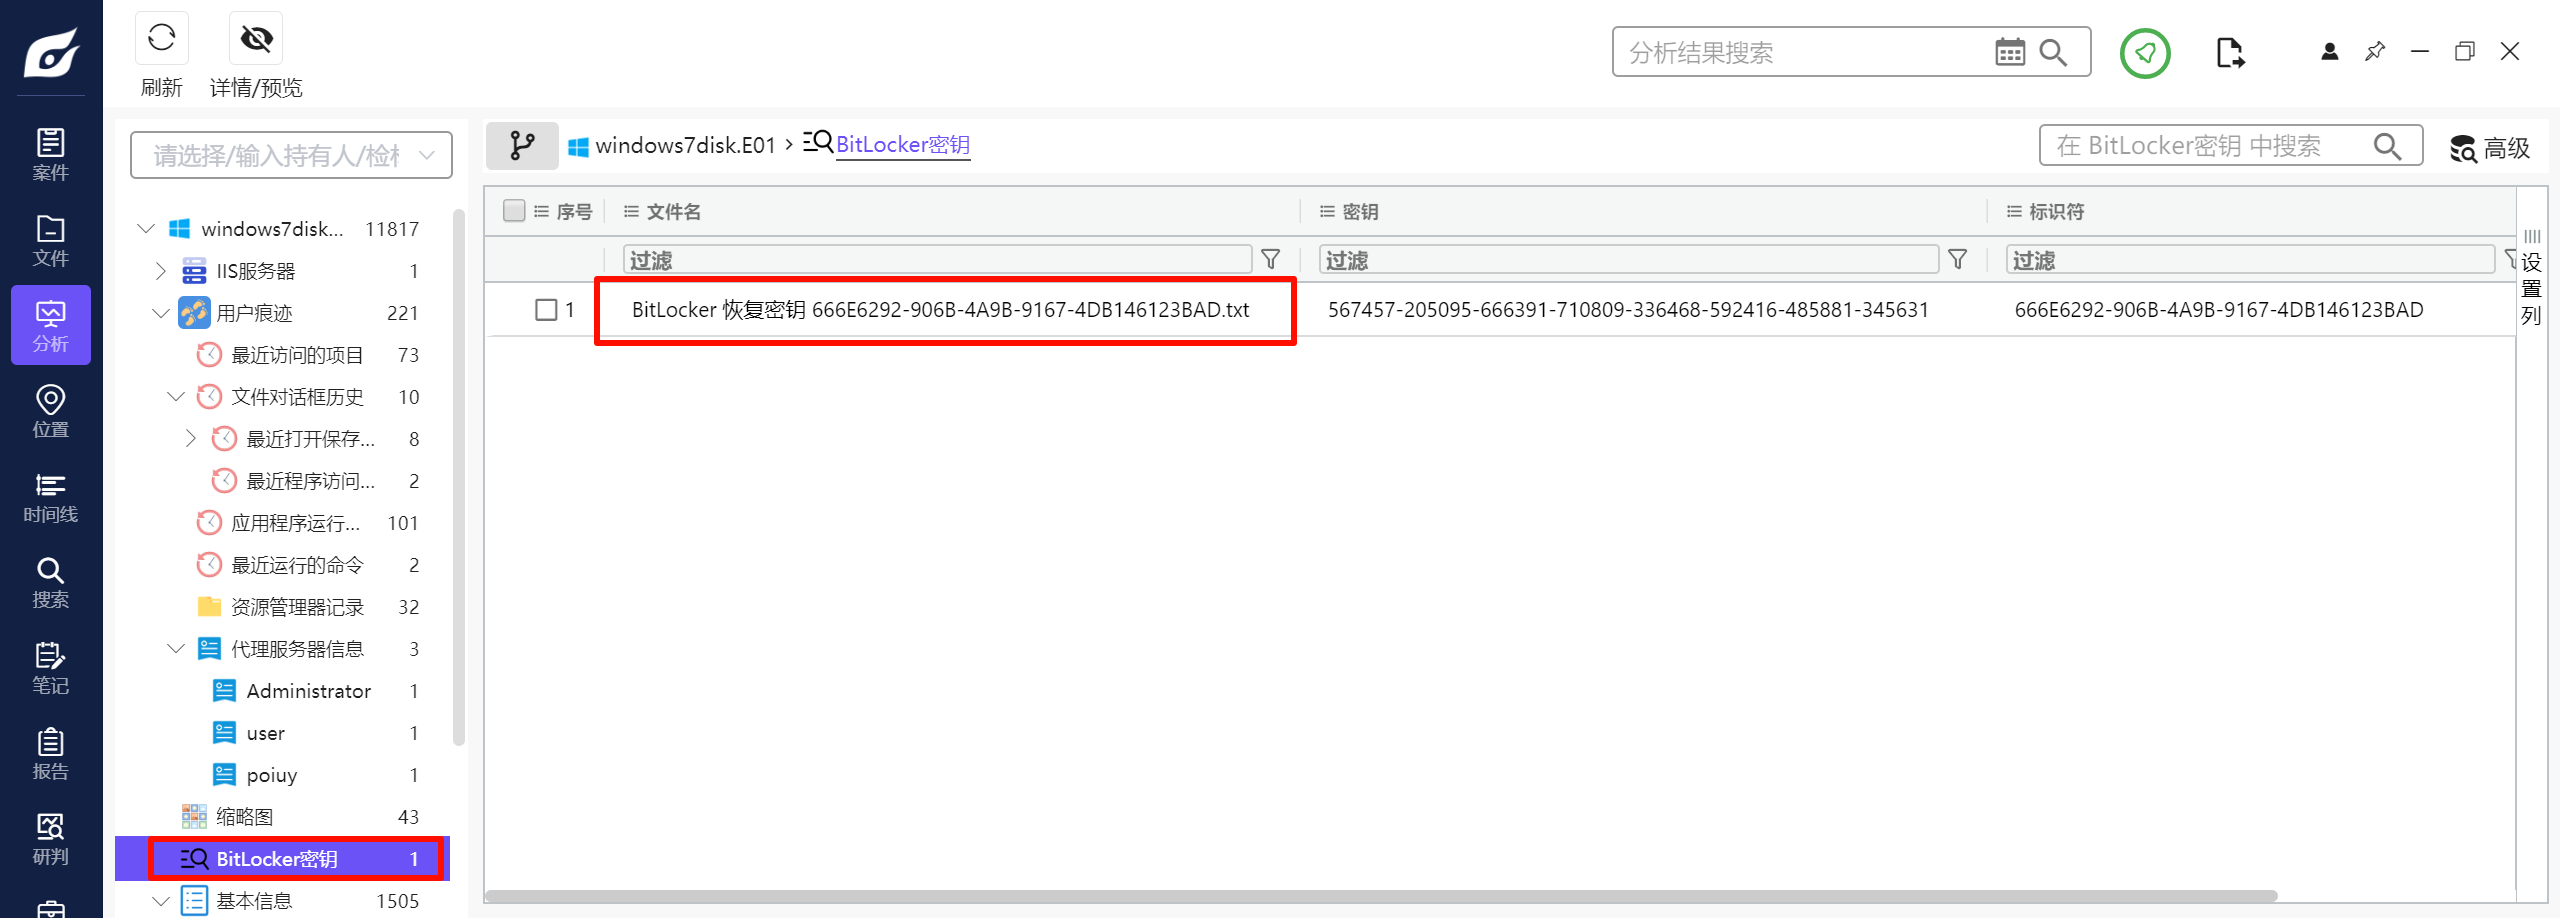Select 最近程序访问 tree item

click(x=311, y=481)
